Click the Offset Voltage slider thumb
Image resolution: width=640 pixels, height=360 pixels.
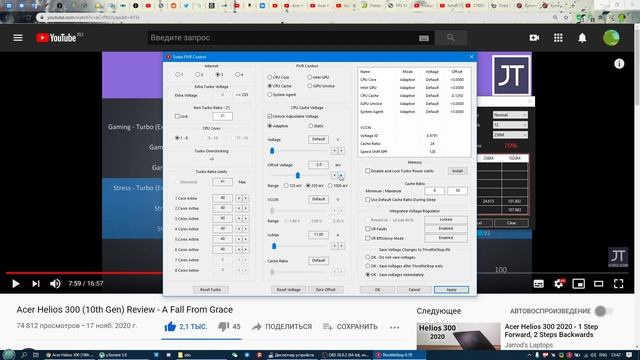click(x=298, y=175)
